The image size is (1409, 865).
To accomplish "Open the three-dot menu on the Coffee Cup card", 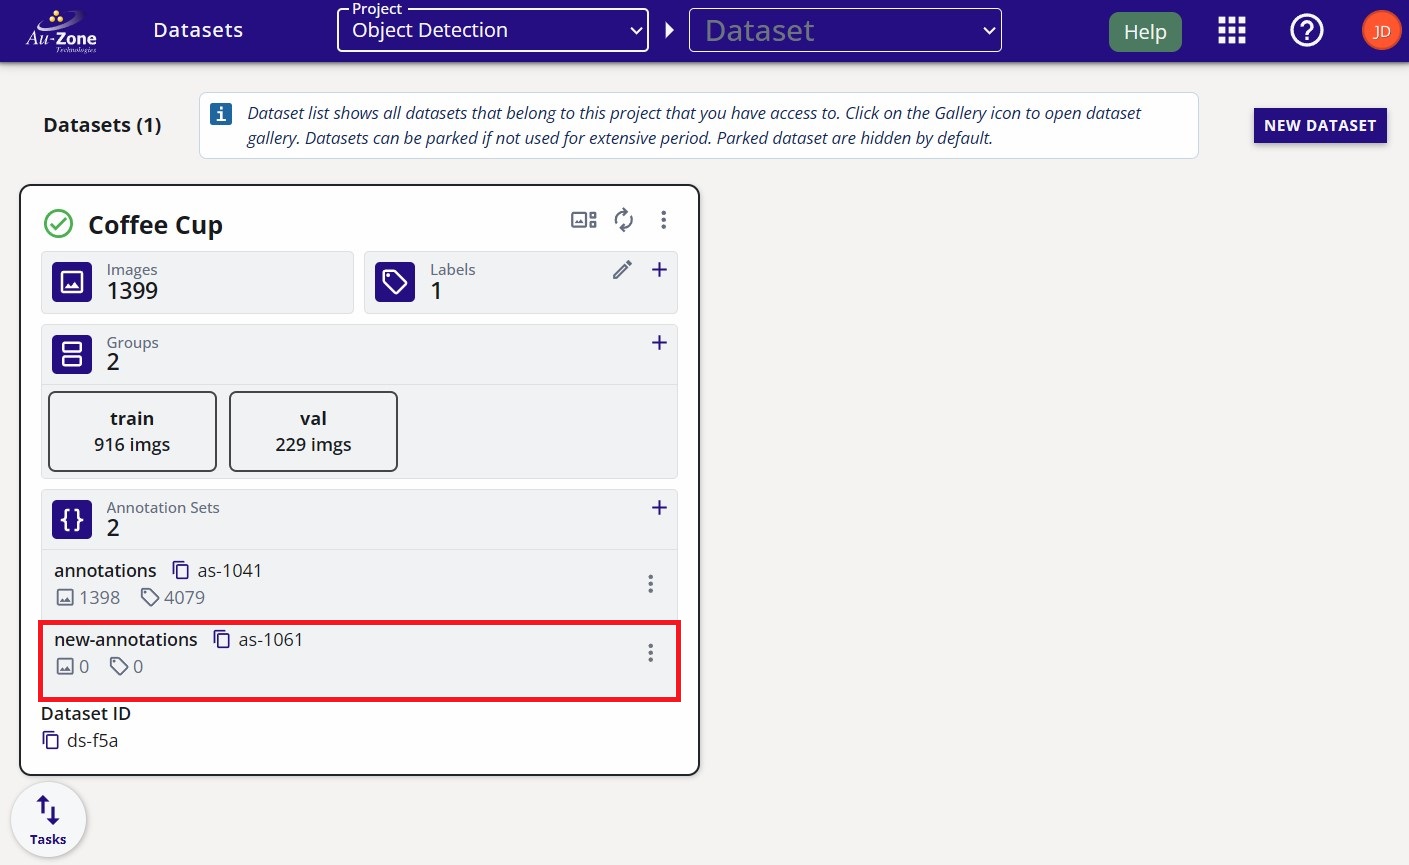I will click(663, 219).
